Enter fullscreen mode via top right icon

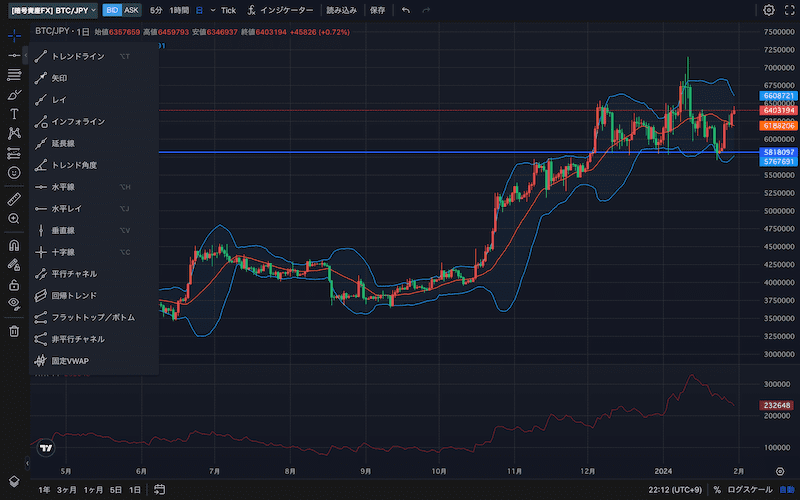[789, 10]
